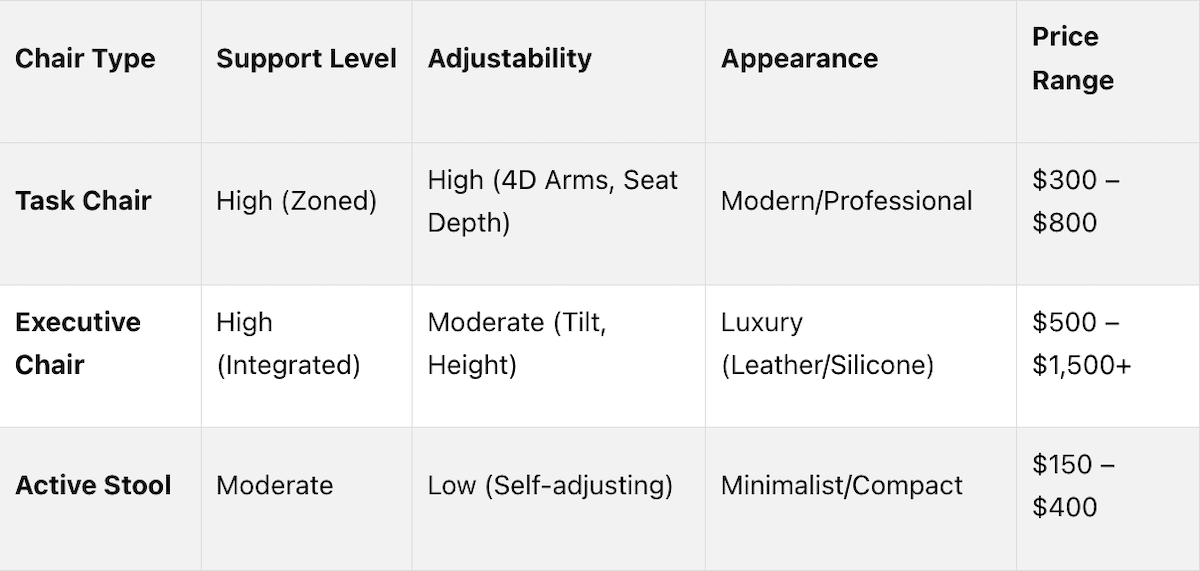Click the Appearance column header
Viewport: 1200px width, 571px height.
799,58
